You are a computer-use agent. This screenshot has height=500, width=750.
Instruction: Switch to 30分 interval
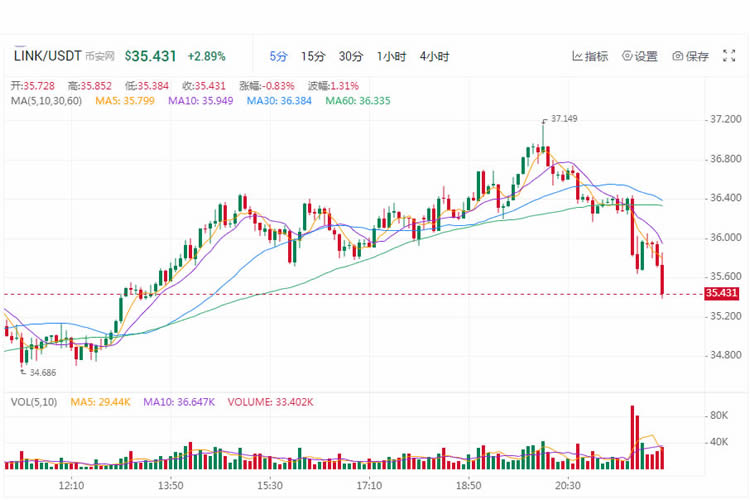[351, 56]
